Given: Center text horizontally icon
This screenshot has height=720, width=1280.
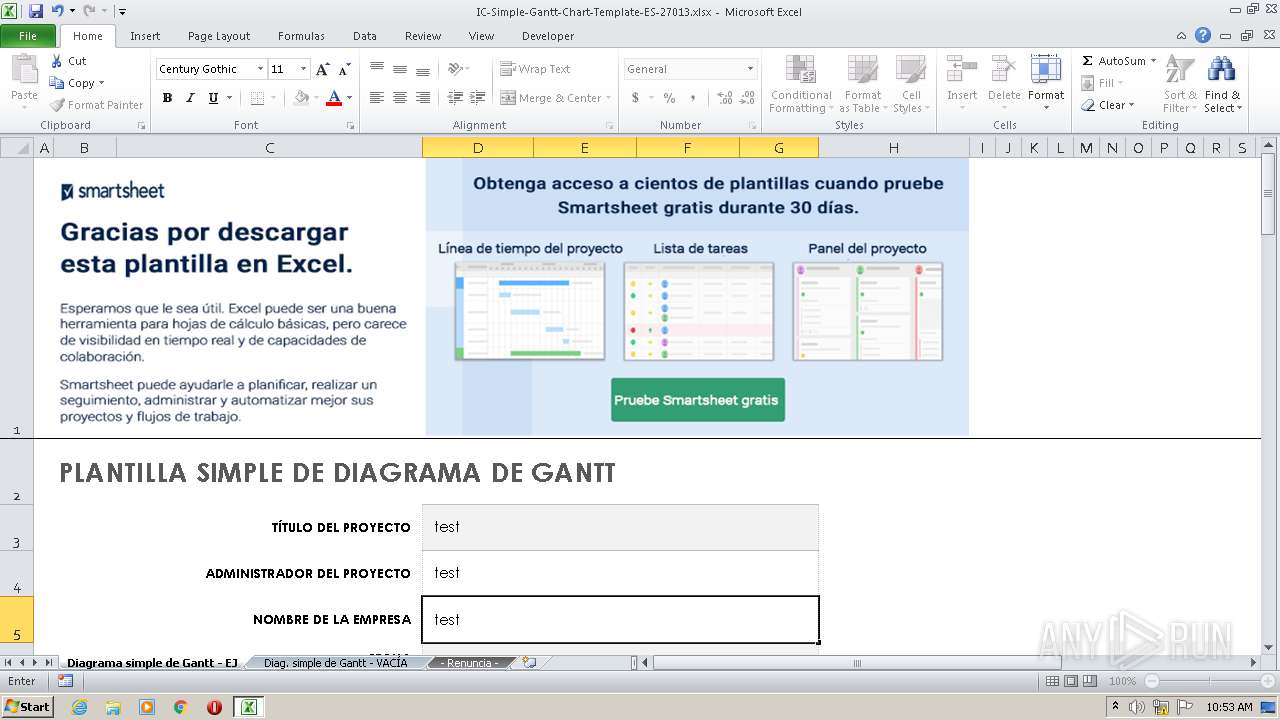Looking at the screenshot, I should pyautogui.click(x=400, y=98).
